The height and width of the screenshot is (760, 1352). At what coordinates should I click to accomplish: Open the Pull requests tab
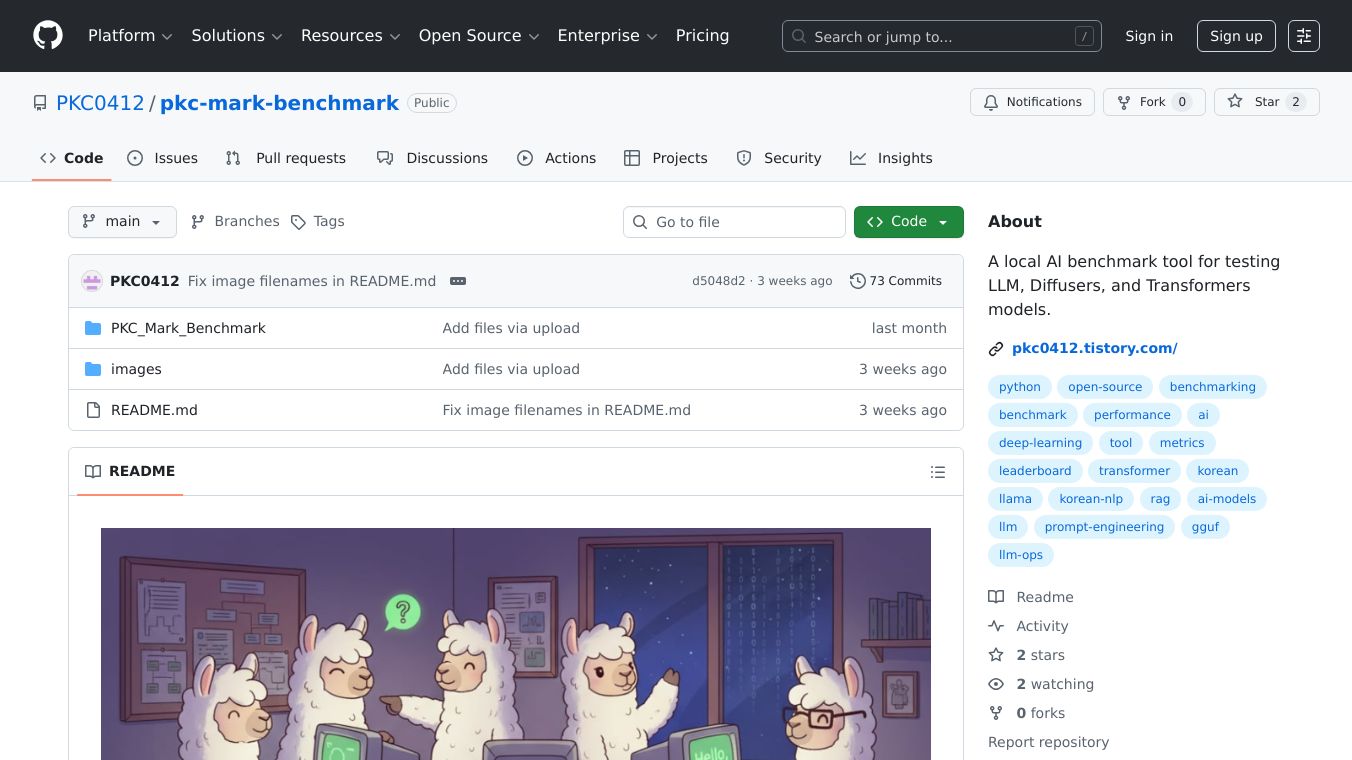click(286, 158)
